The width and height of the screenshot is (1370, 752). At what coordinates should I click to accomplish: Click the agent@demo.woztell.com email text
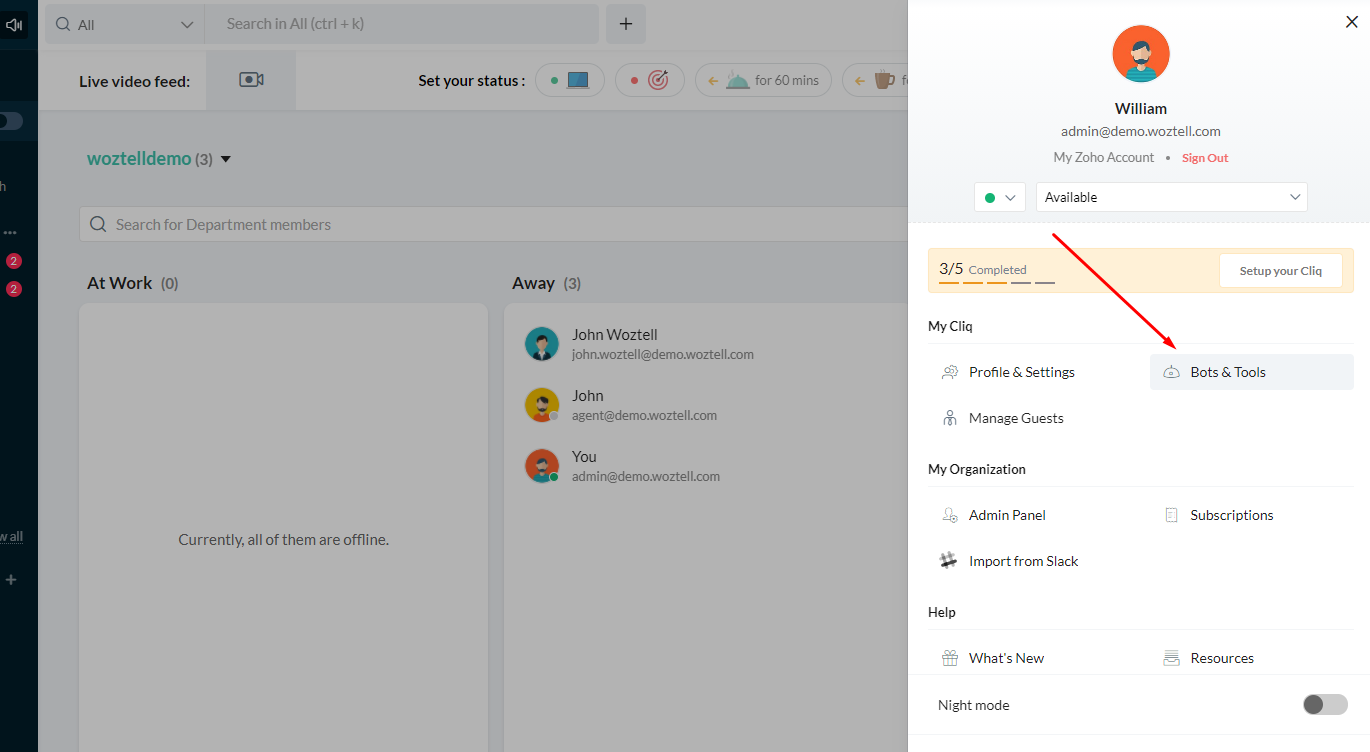(x=644, y=415)
